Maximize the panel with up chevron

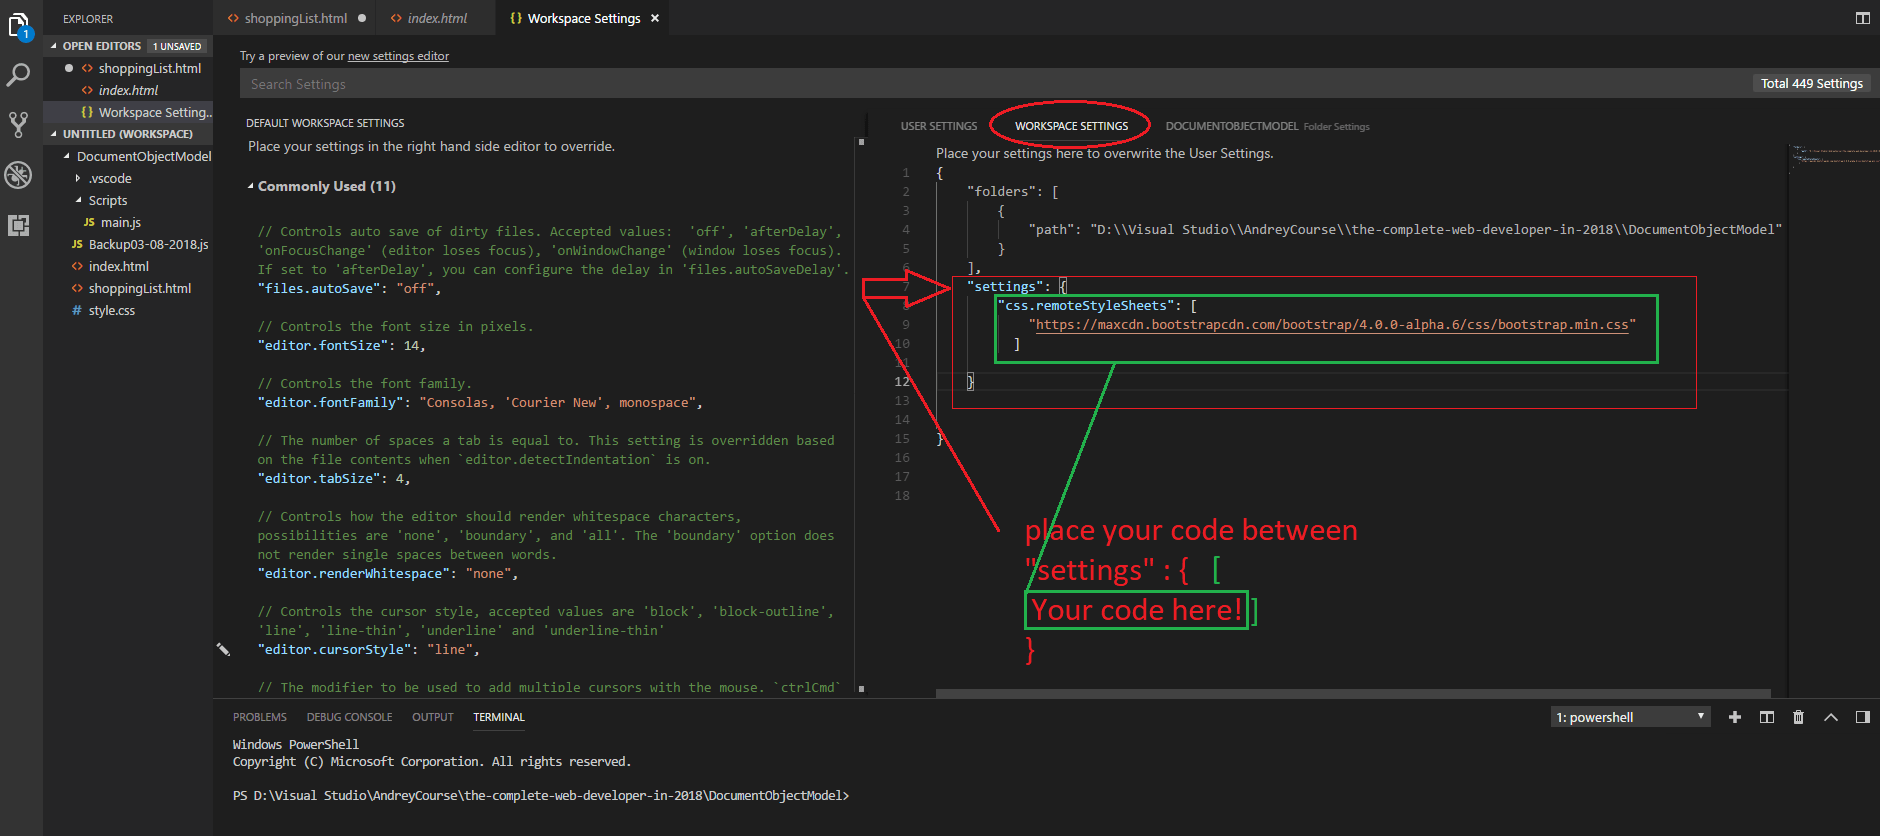pyautogui.click(x=1831, y=717)
